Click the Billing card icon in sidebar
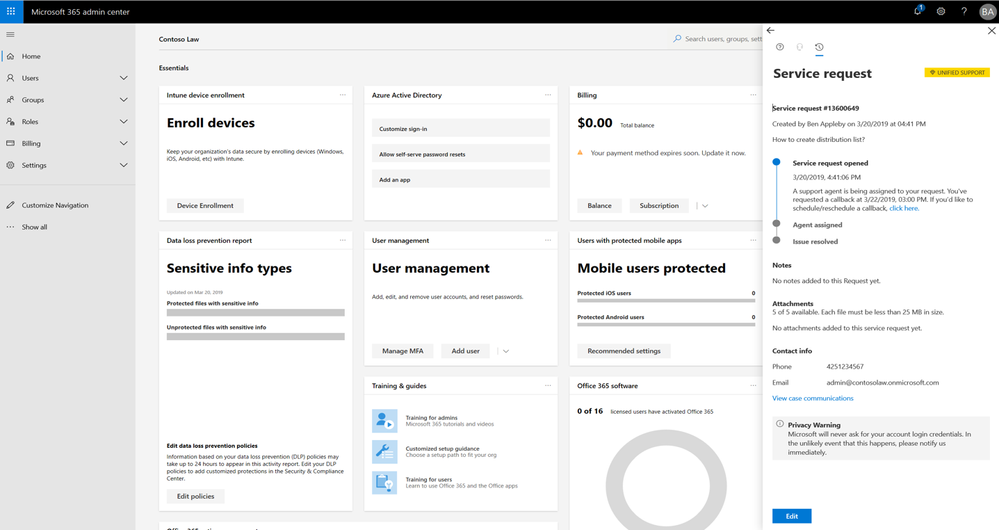 pos(10,143)
